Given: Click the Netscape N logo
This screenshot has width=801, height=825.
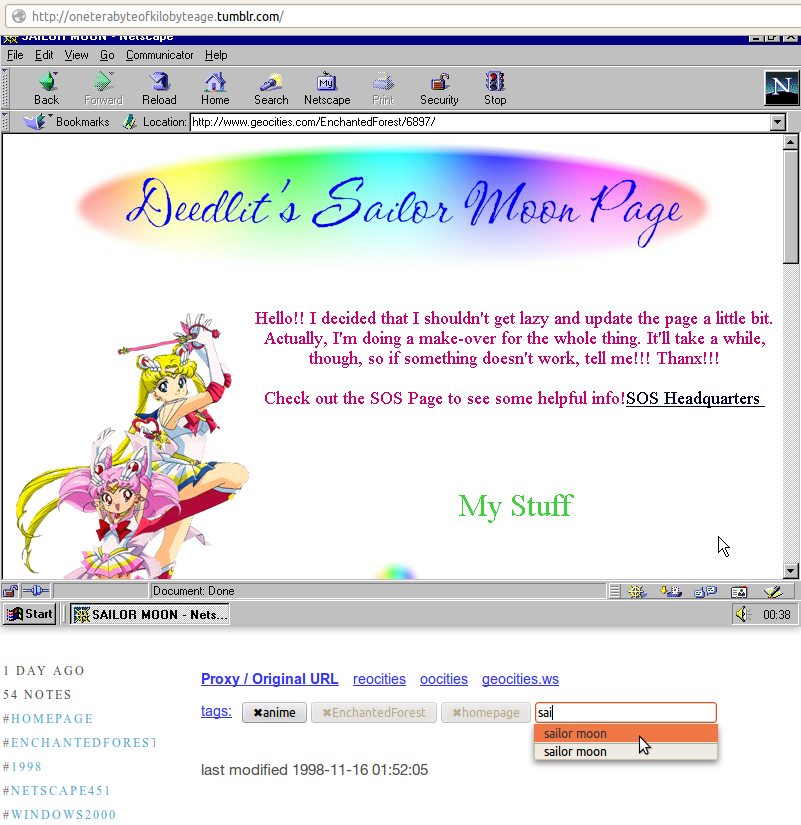Looking at the screenshot, I should [x=782, y=88].
